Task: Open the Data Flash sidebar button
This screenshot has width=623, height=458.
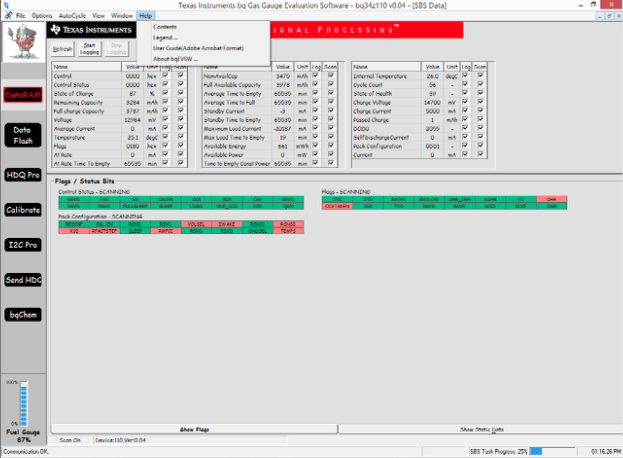Action: [23, 135]
